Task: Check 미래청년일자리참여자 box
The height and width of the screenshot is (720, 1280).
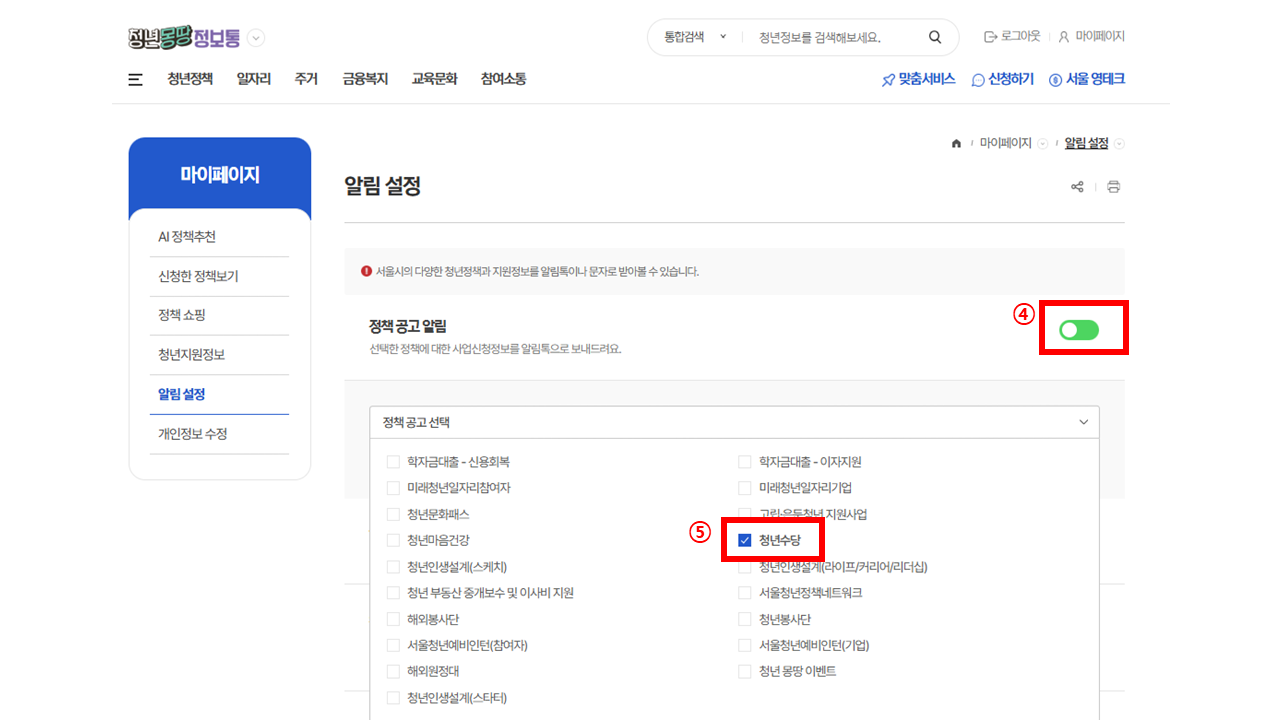Action: pyautogui.click(x=393, y=488)
